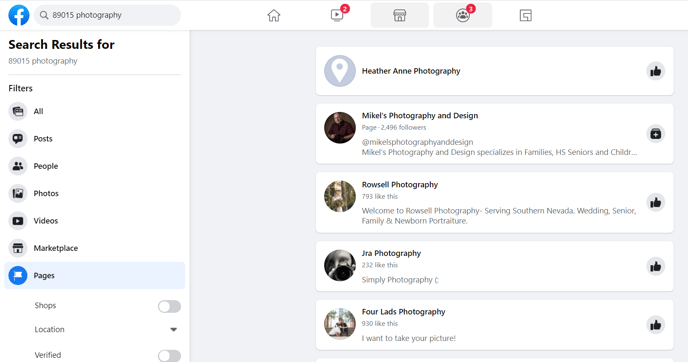Screen dimensions: 688x362
Task: Click 'I want to take your picture!' text
Action: [408, 338]
